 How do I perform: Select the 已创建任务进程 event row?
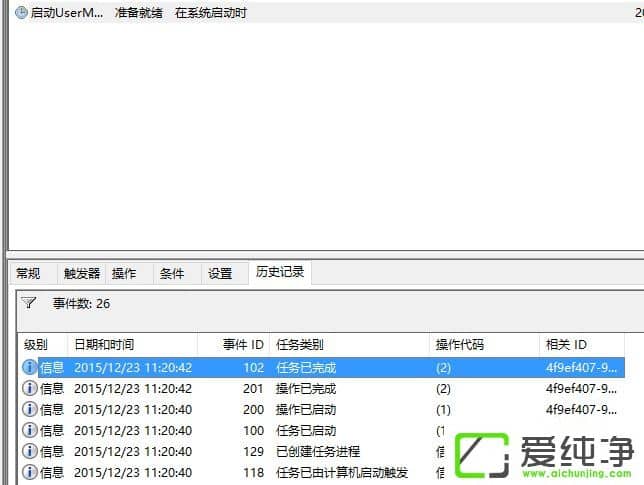click(323, 451)
